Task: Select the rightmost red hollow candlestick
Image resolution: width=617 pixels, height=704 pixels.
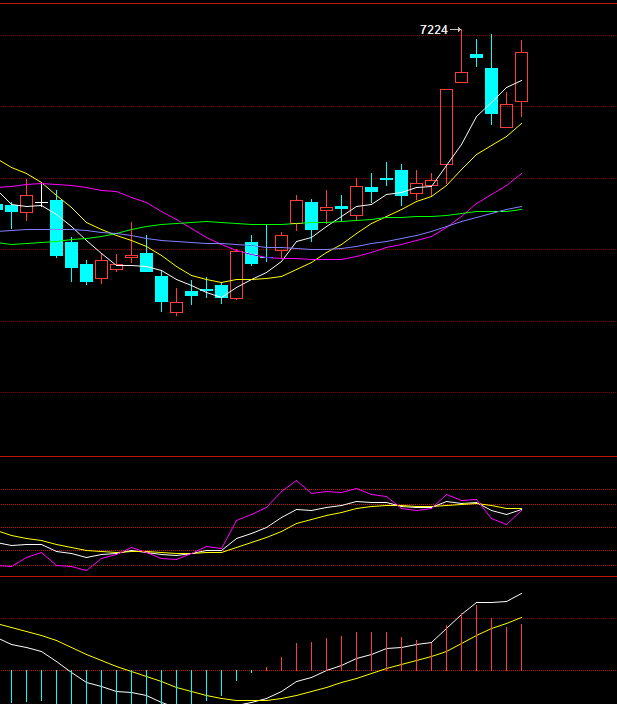Action: click(x=521, y=77)
